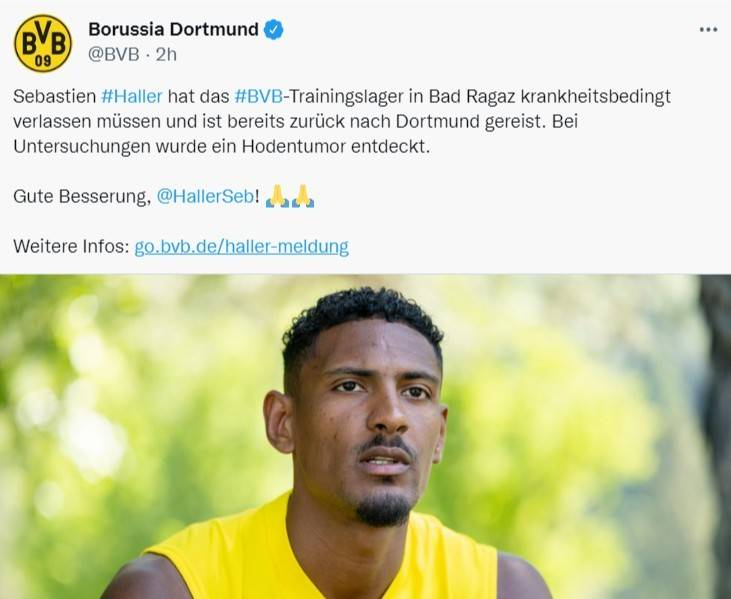Click the blue verified badge
This screenshot has width=731, height=599.
tap(274, 29)
